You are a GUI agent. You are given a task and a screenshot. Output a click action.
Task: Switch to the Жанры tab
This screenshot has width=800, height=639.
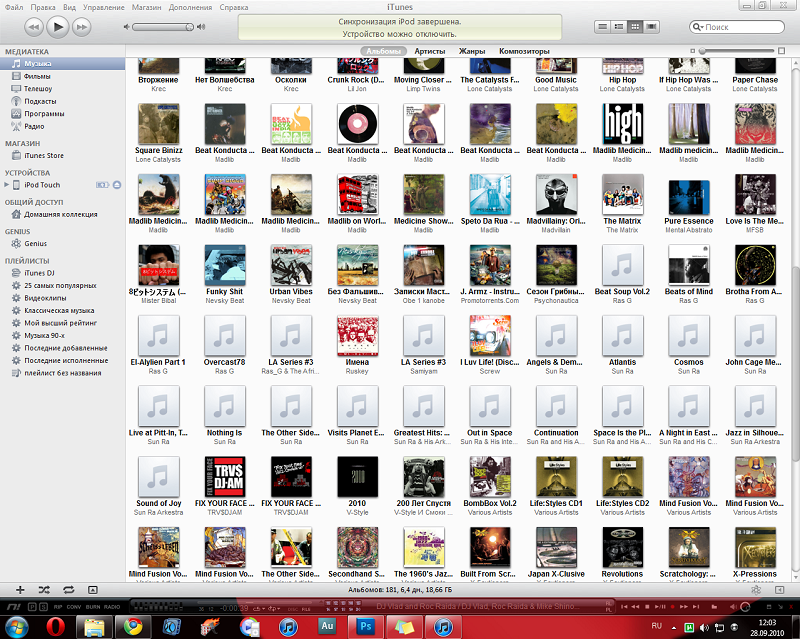(x=472, y=51)
